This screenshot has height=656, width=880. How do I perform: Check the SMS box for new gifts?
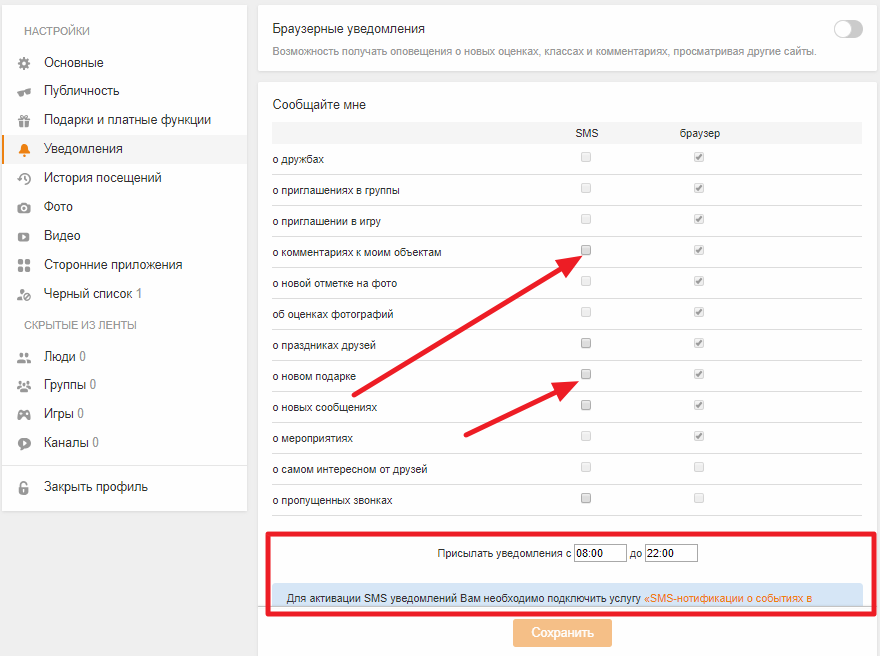pos(586,374)
